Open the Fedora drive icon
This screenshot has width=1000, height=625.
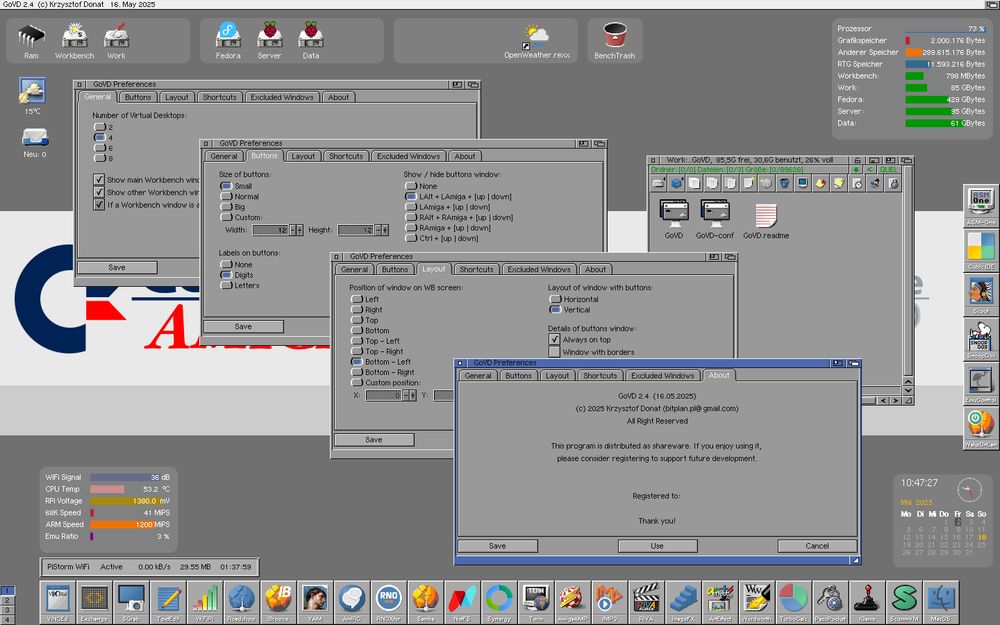pyautogui.click(x=228, y=36)
